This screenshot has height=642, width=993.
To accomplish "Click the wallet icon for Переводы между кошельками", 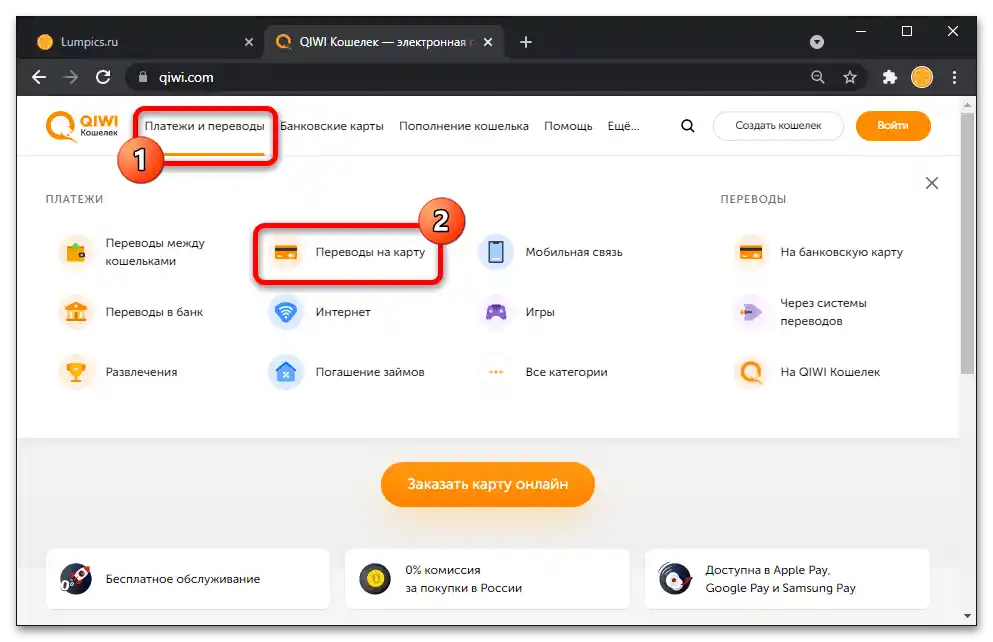I will click(x=76, y=252).
